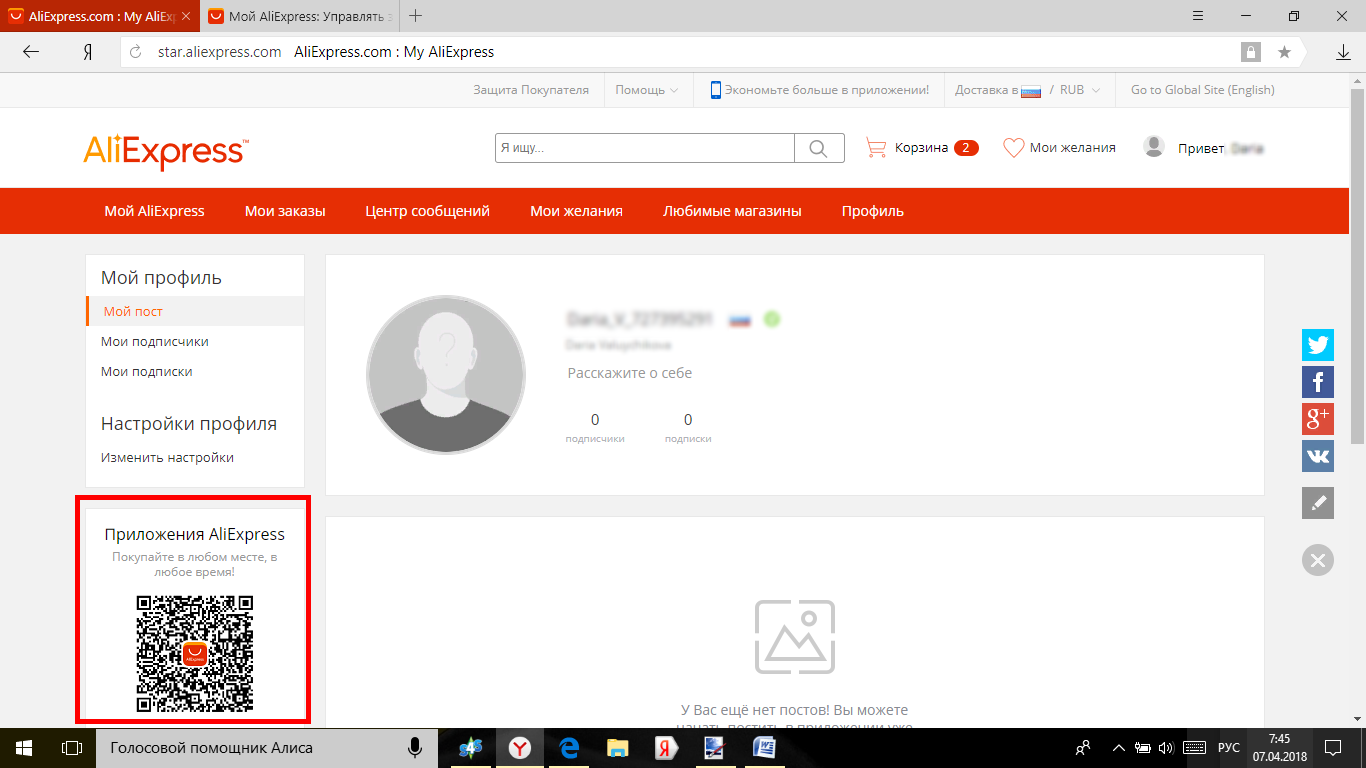
Task: Expand the Помощь dropdown
Action: [x=646, y=90]
